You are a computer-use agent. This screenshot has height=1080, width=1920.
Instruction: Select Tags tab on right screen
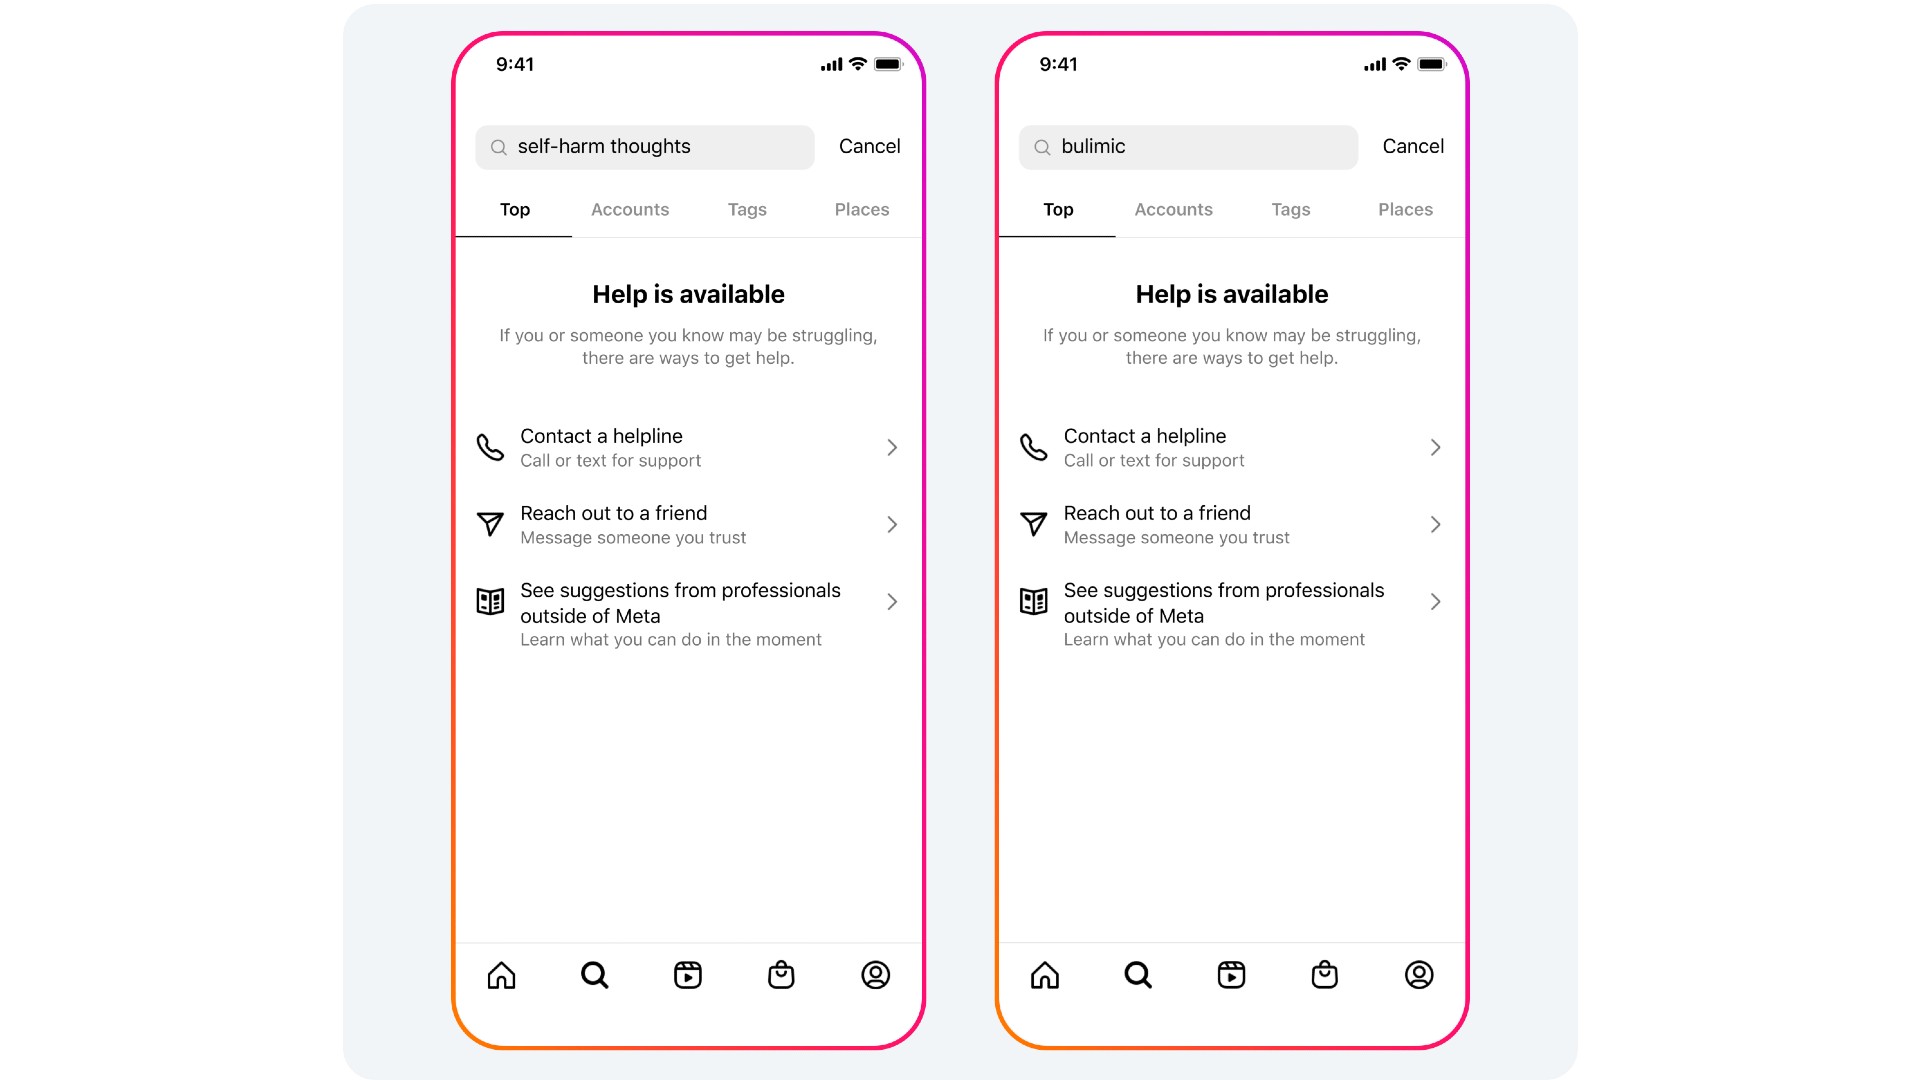click(1290, 208)
